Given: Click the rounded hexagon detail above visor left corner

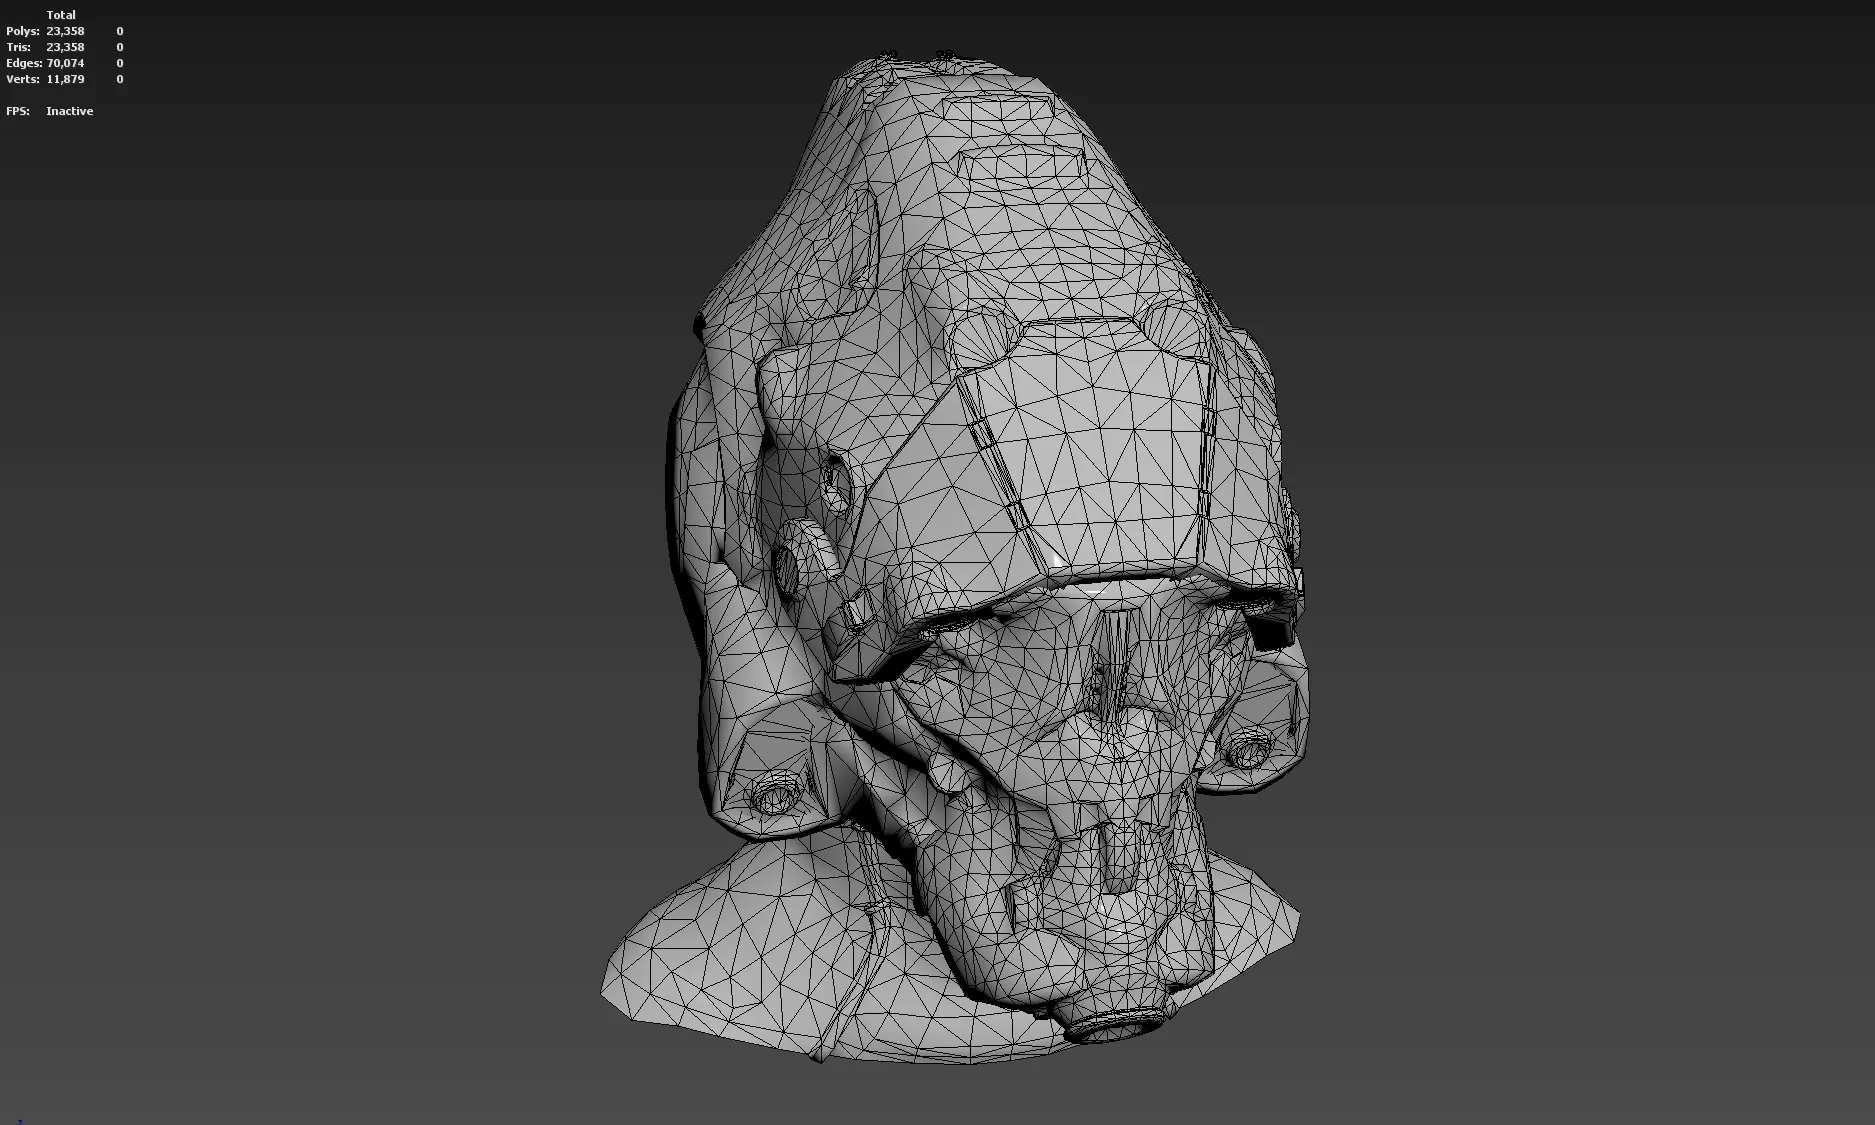Looking at the screenshot, I should pos(982,338).
